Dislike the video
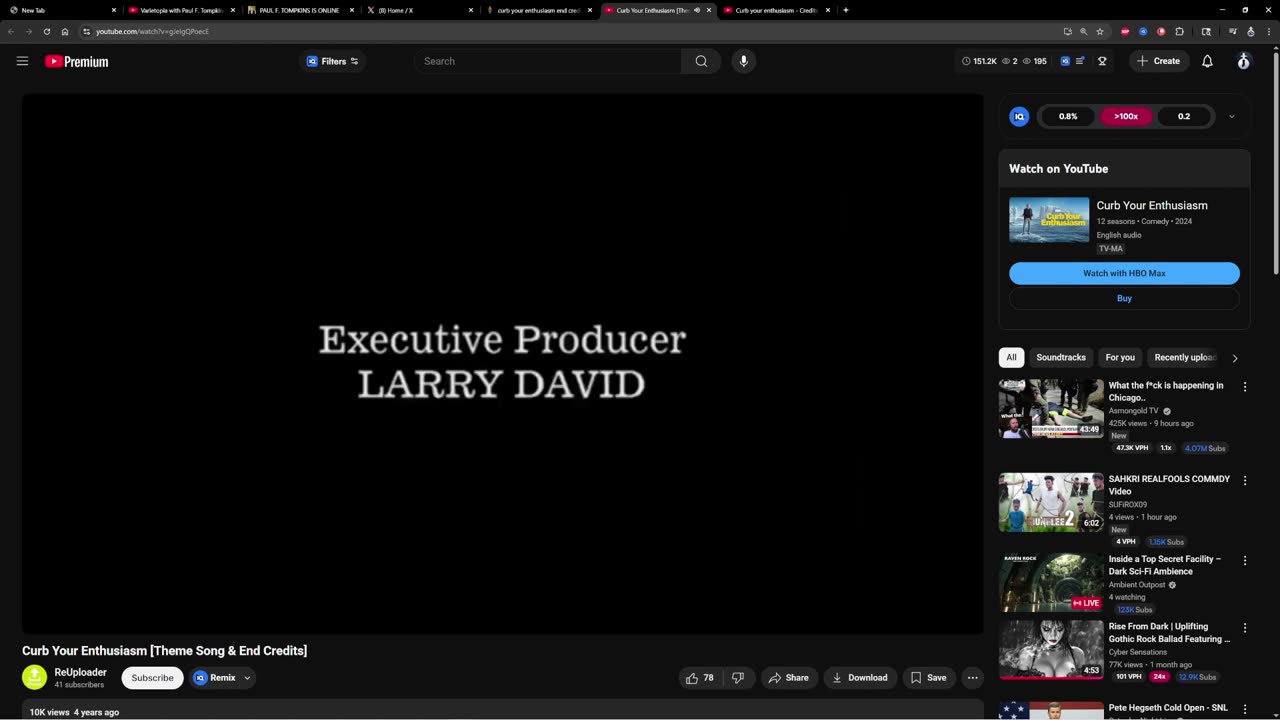 point(738,678)
